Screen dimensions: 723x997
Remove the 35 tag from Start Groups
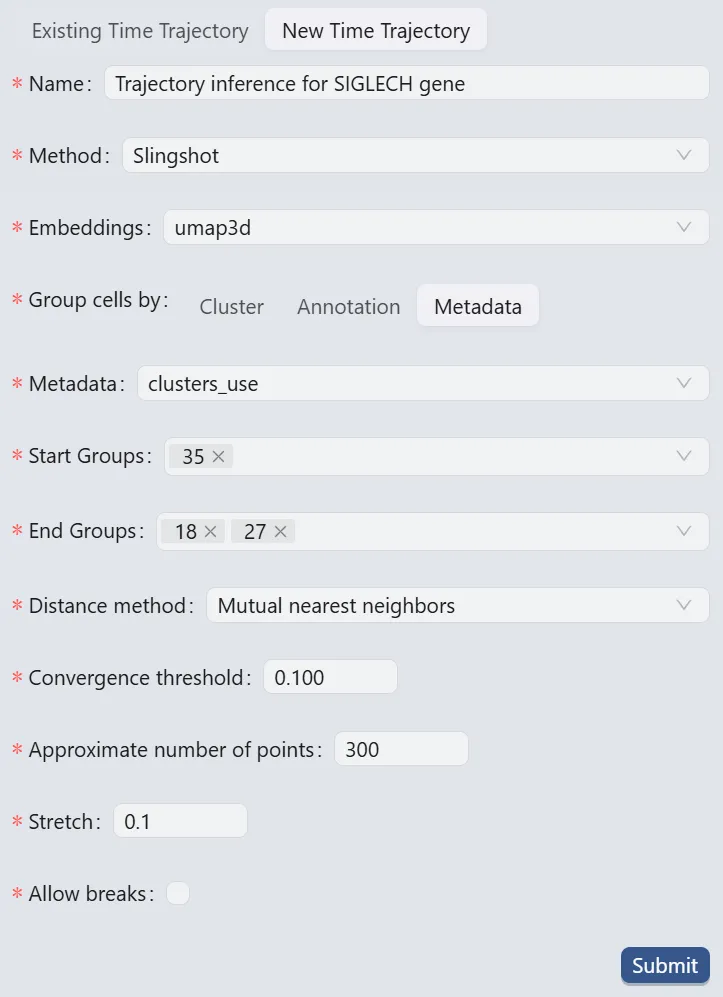pyautogui.click(x=219, y=457)
